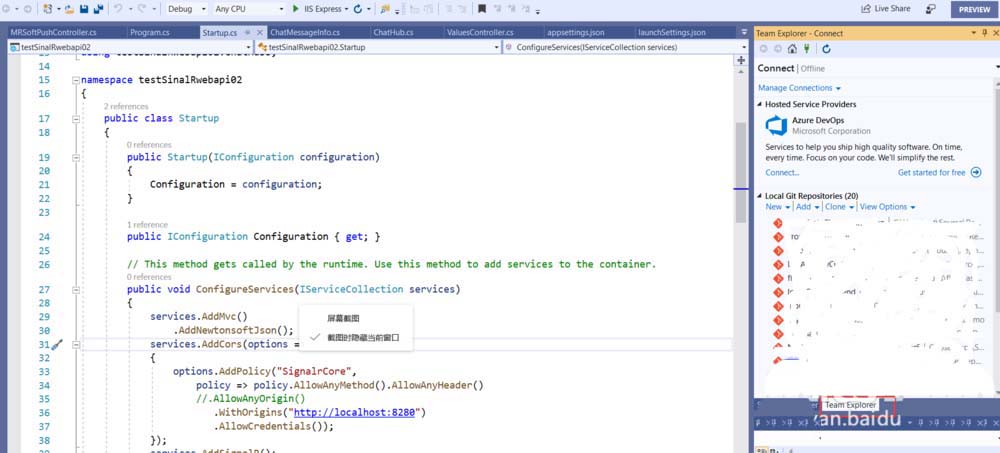Click the Redo arrow icon
The image size is (1000, 453).
[x=142, y=9]
